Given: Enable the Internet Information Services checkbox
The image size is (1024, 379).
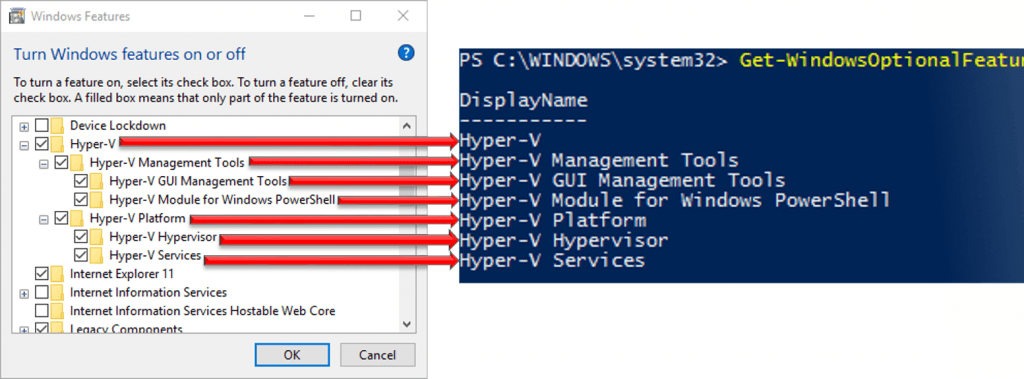Looking at the screenshot, I should (42, 292).
